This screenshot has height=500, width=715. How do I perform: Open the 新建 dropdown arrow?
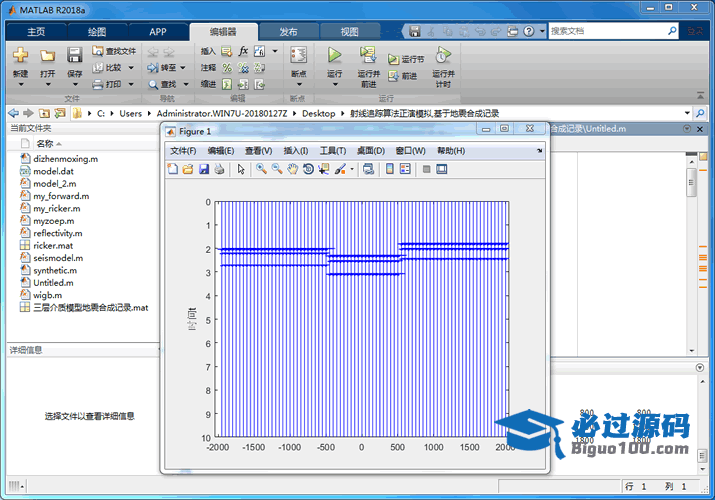point(21,85)
